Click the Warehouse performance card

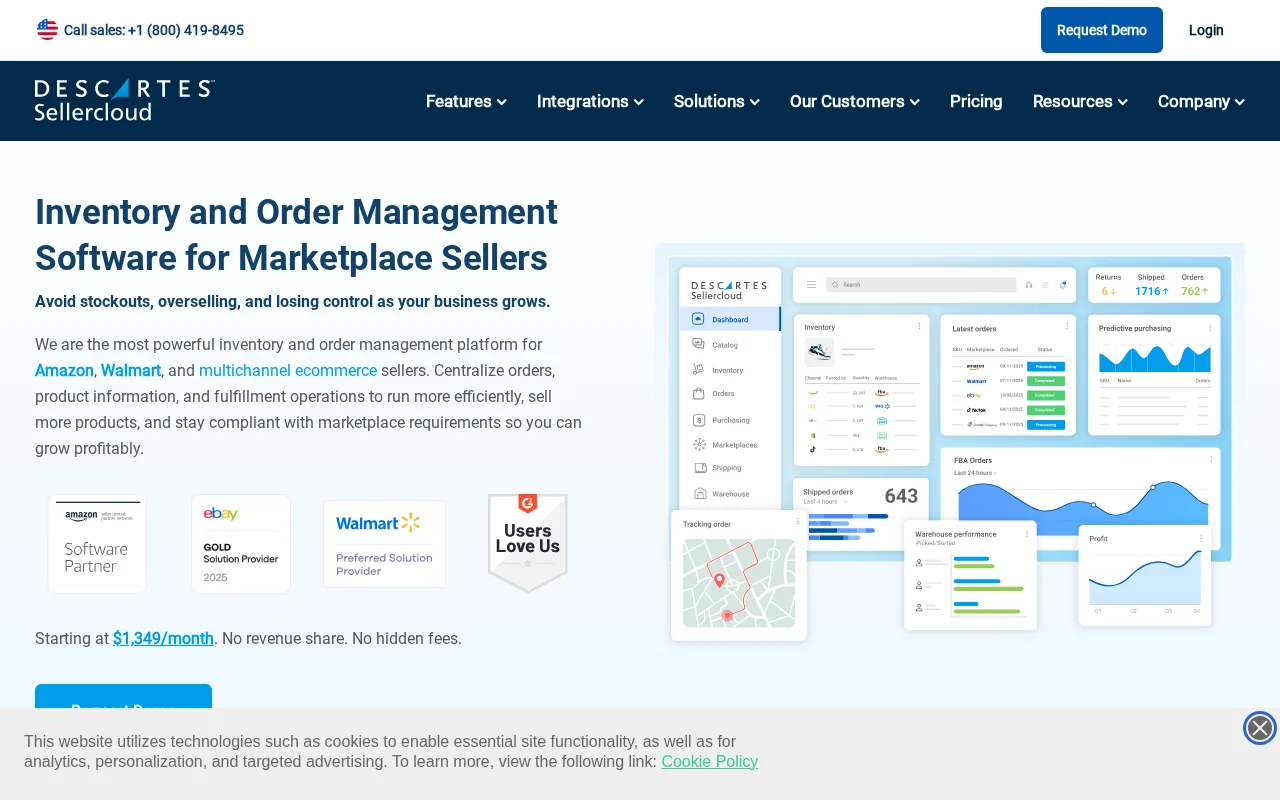pos(970,575)
